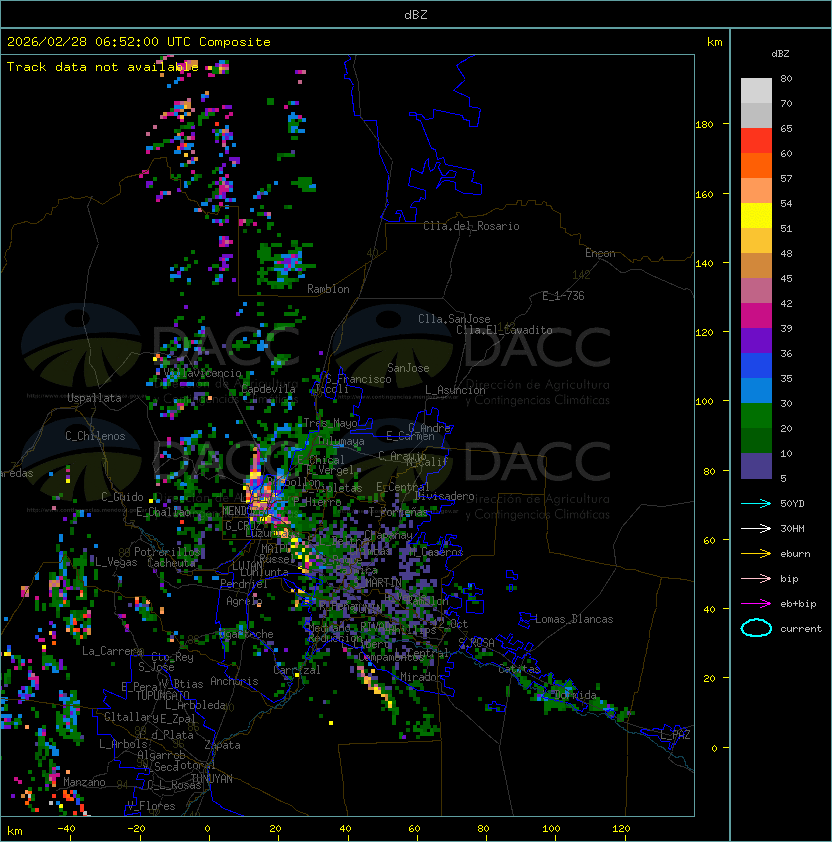The width and height of the screenshot is (832, 842).
Task: Pick the violet swatch in the dBZ scale
Action: pos(756,341)
